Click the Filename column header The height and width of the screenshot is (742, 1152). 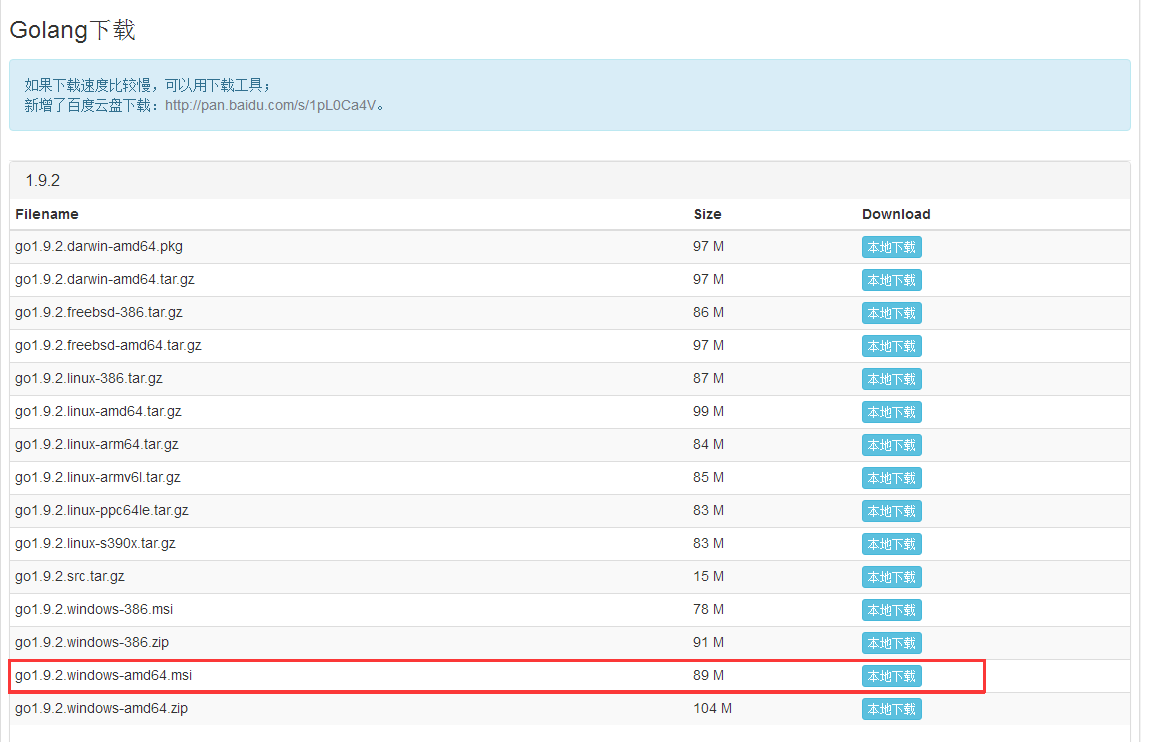pos(47,215)
